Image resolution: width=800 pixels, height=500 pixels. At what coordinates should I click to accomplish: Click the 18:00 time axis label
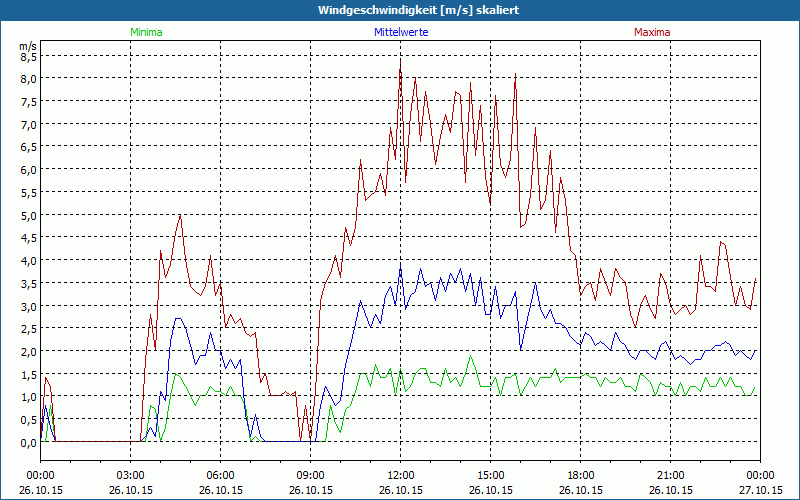click(581, 475)
